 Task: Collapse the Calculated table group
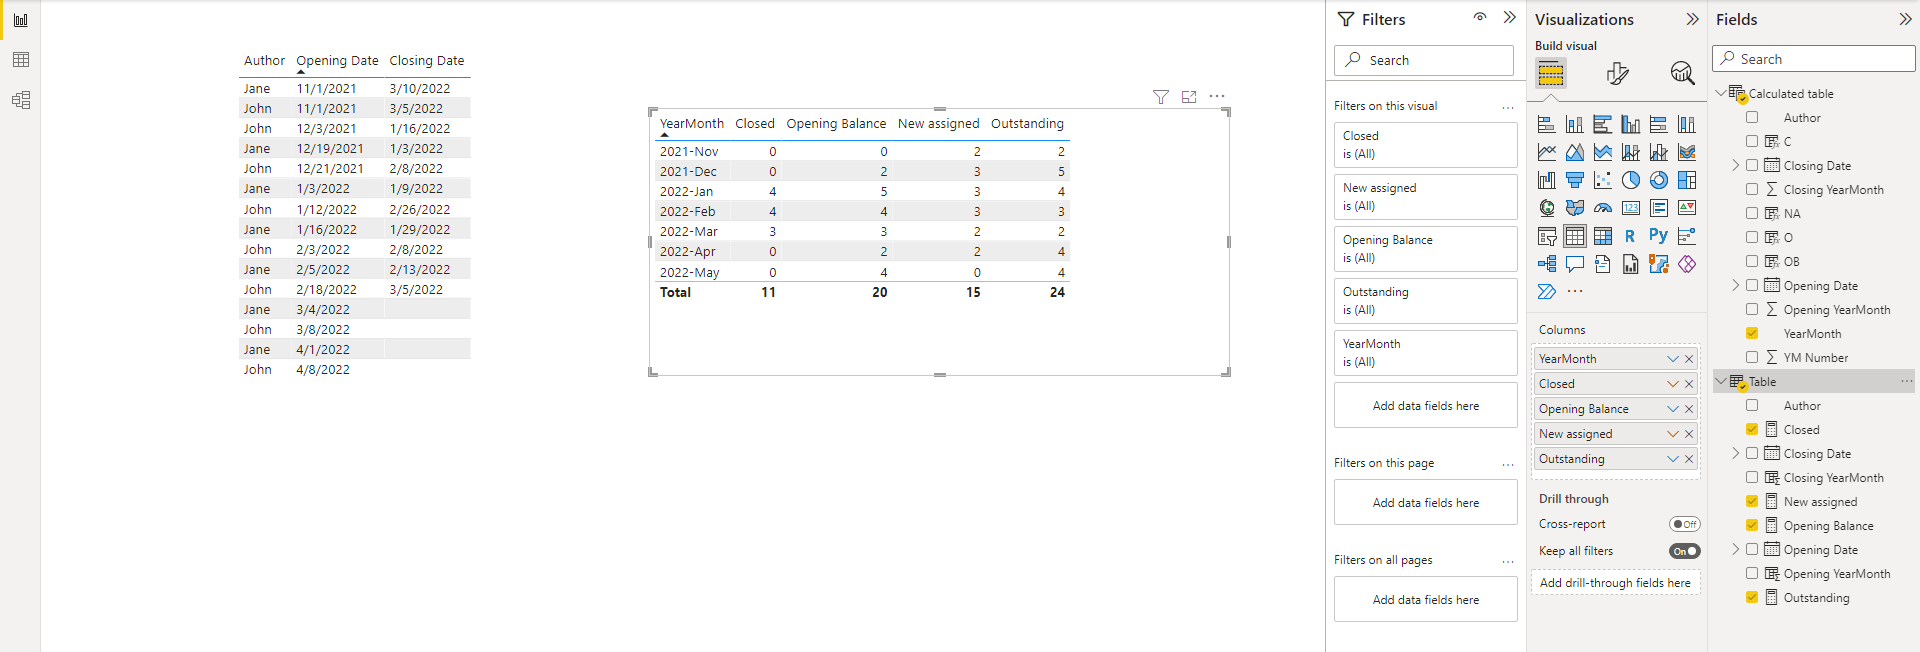[x=1721, y=93]
